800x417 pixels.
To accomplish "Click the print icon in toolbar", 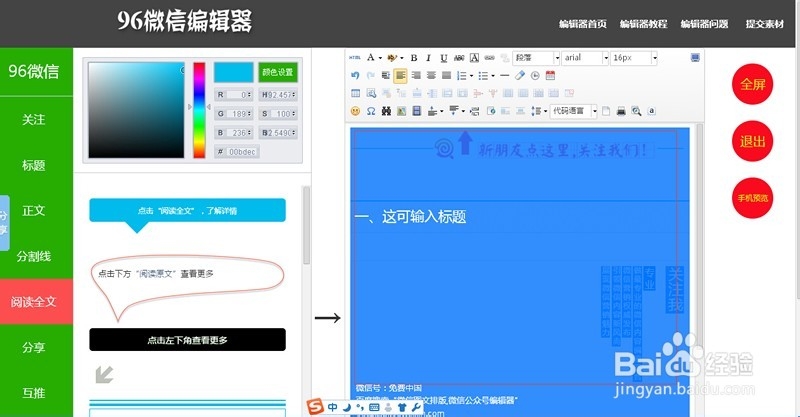I will point(621,111).
